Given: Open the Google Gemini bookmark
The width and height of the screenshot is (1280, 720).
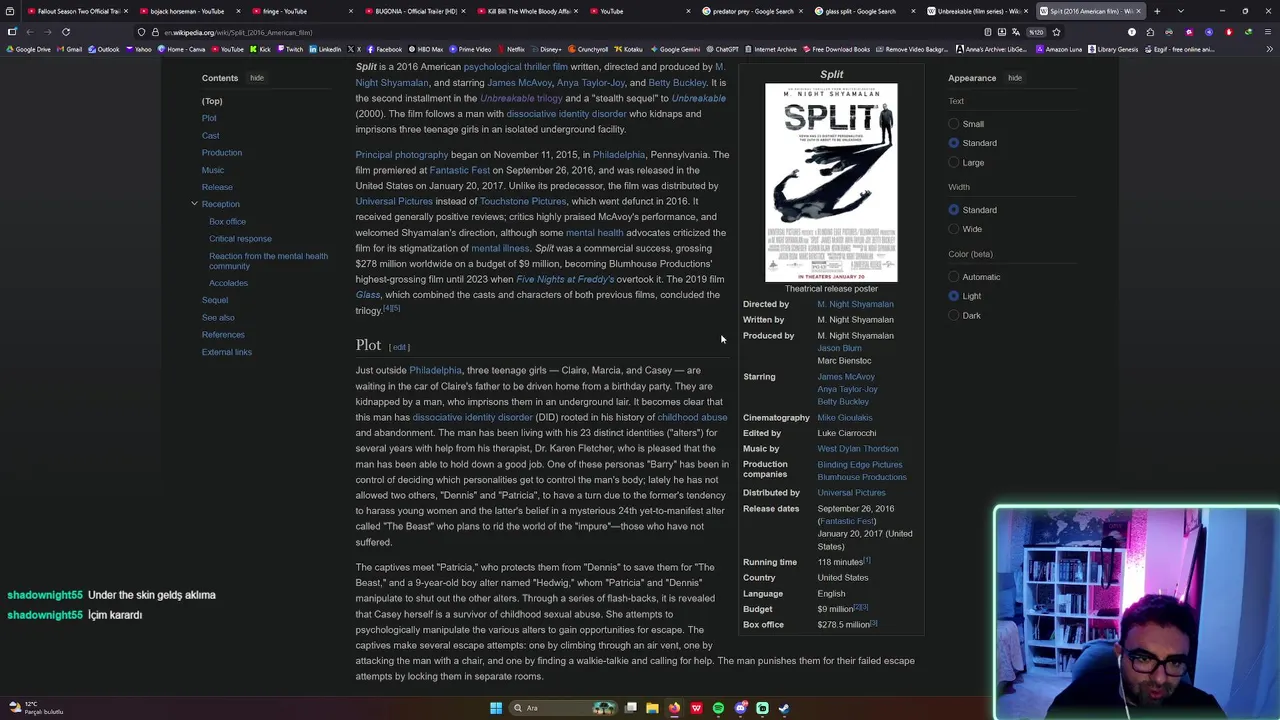Looking at the screenshot, I should pyautogui.click(x=675, y=49).
